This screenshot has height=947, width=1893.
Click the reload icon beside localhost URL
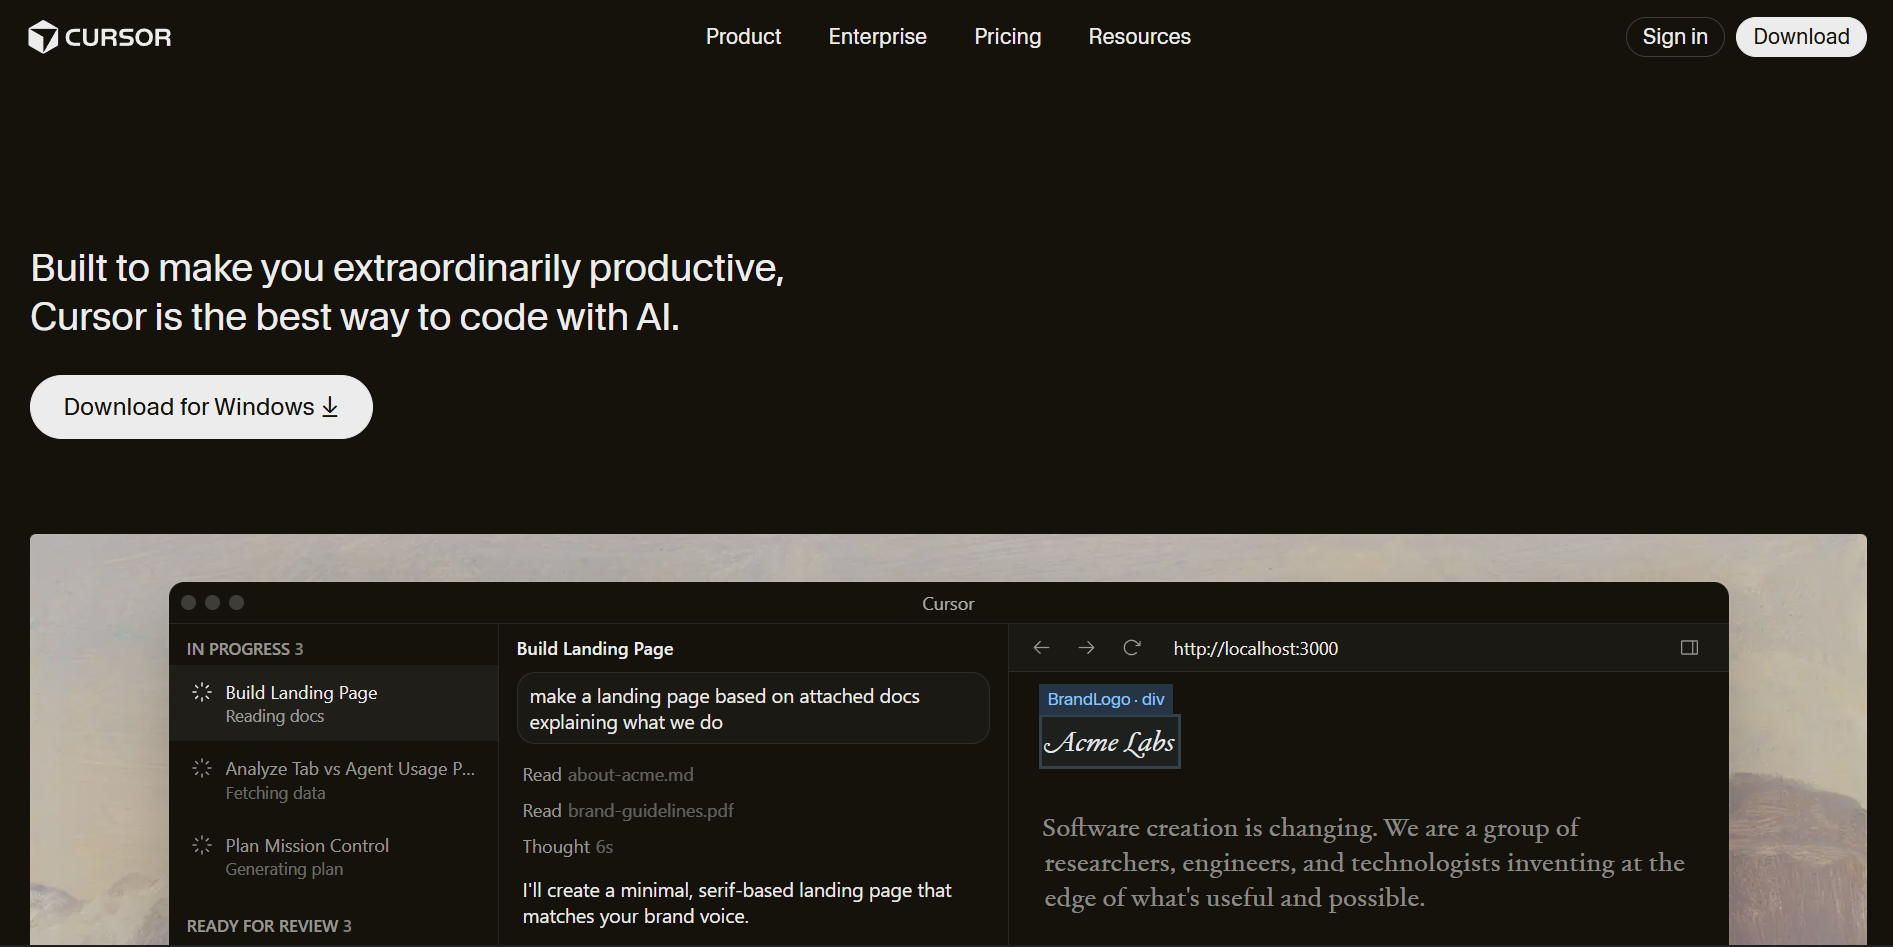tap(1132, 648)
